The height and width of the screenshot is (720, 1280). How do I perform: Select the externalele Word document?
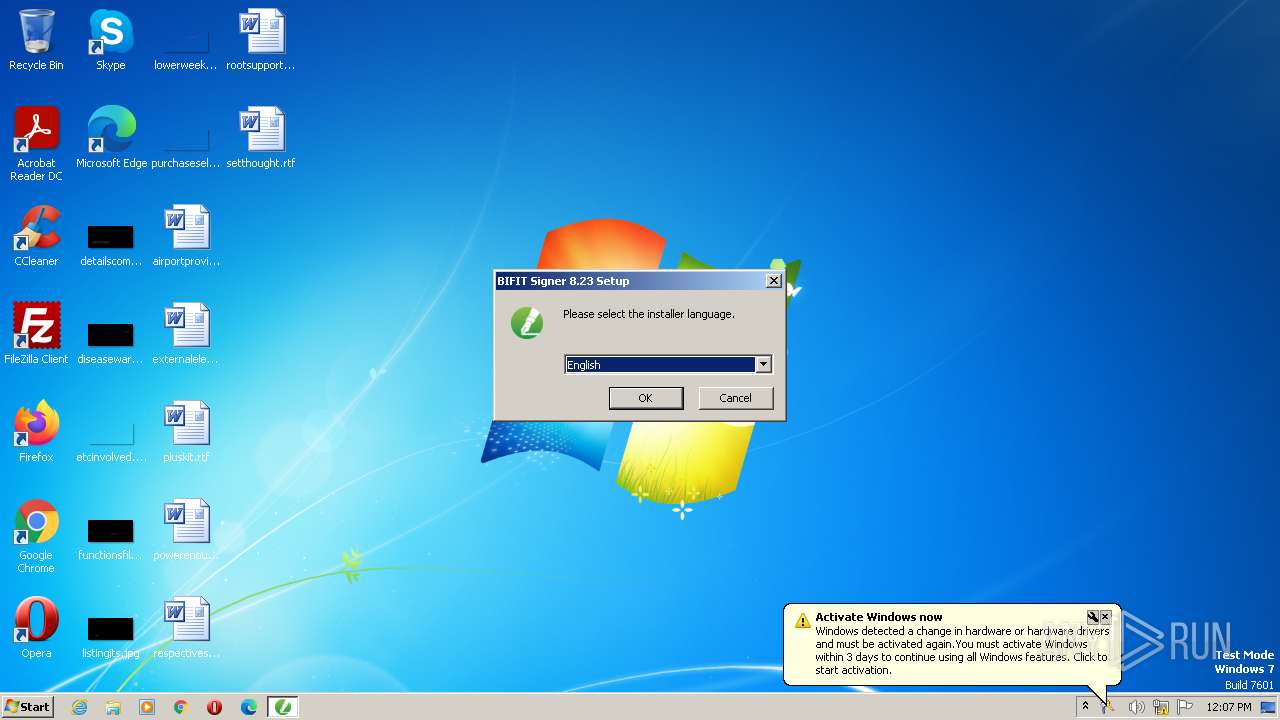tap(186, 335)
